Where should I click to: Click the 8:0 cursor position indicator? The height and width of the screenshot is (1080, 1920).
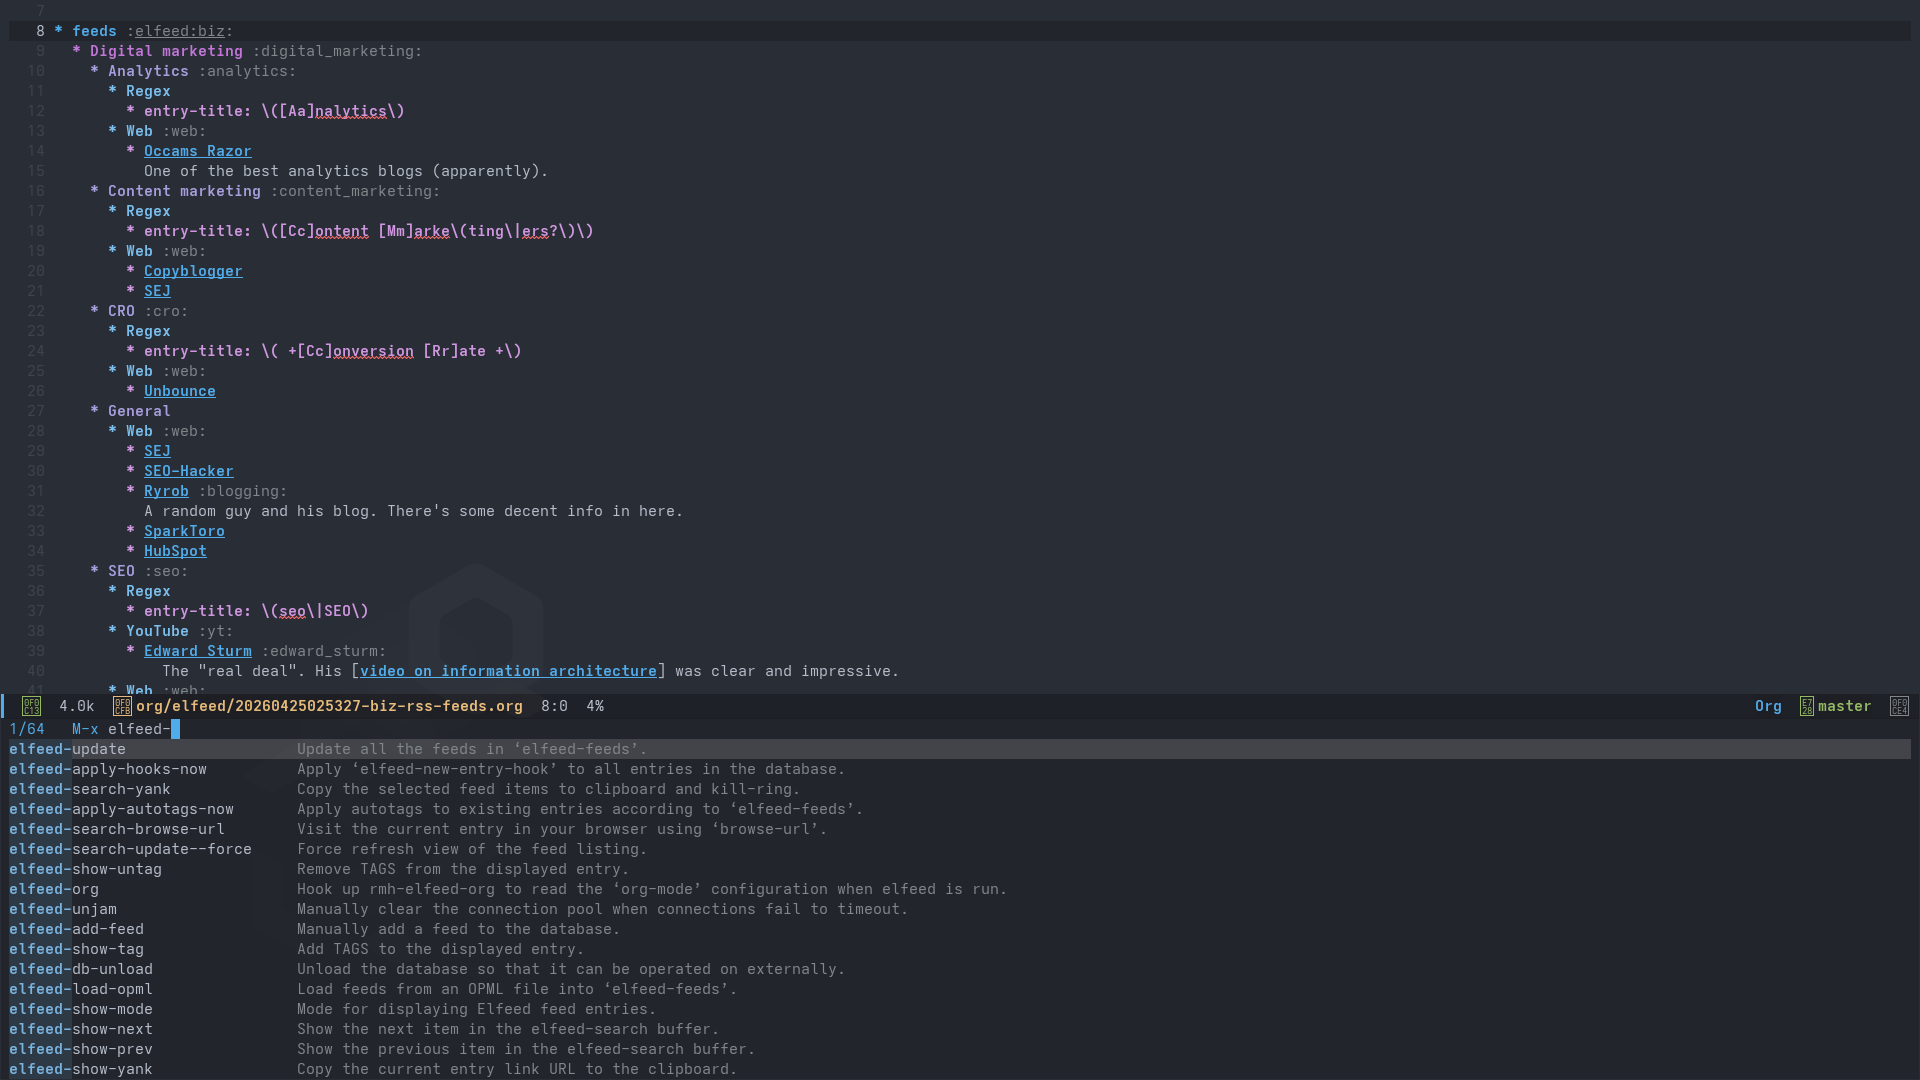pos(554,706)
